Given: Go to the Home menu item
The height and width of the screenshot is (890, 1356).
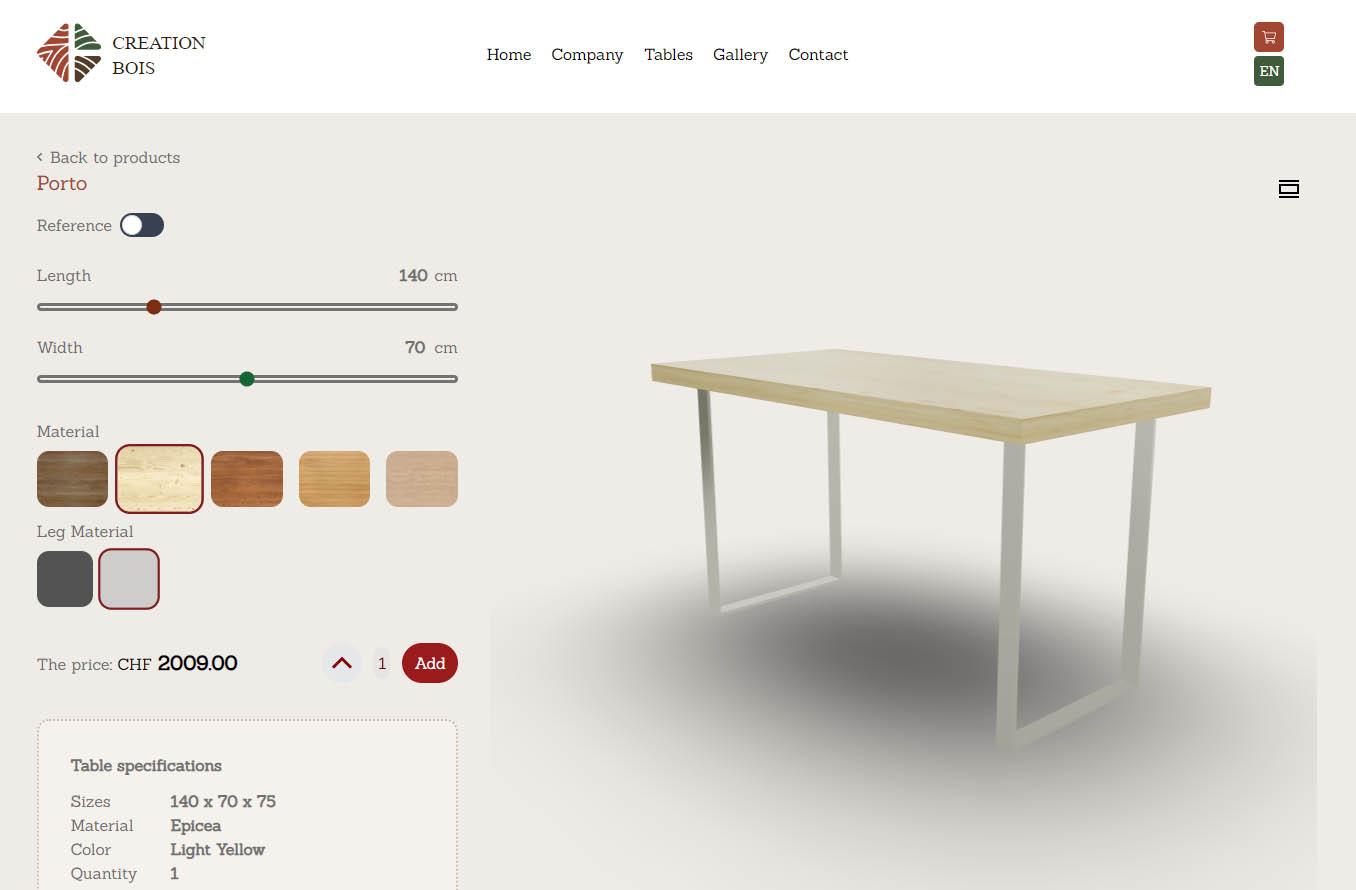Looking at the screenshot, I should 509,55.
